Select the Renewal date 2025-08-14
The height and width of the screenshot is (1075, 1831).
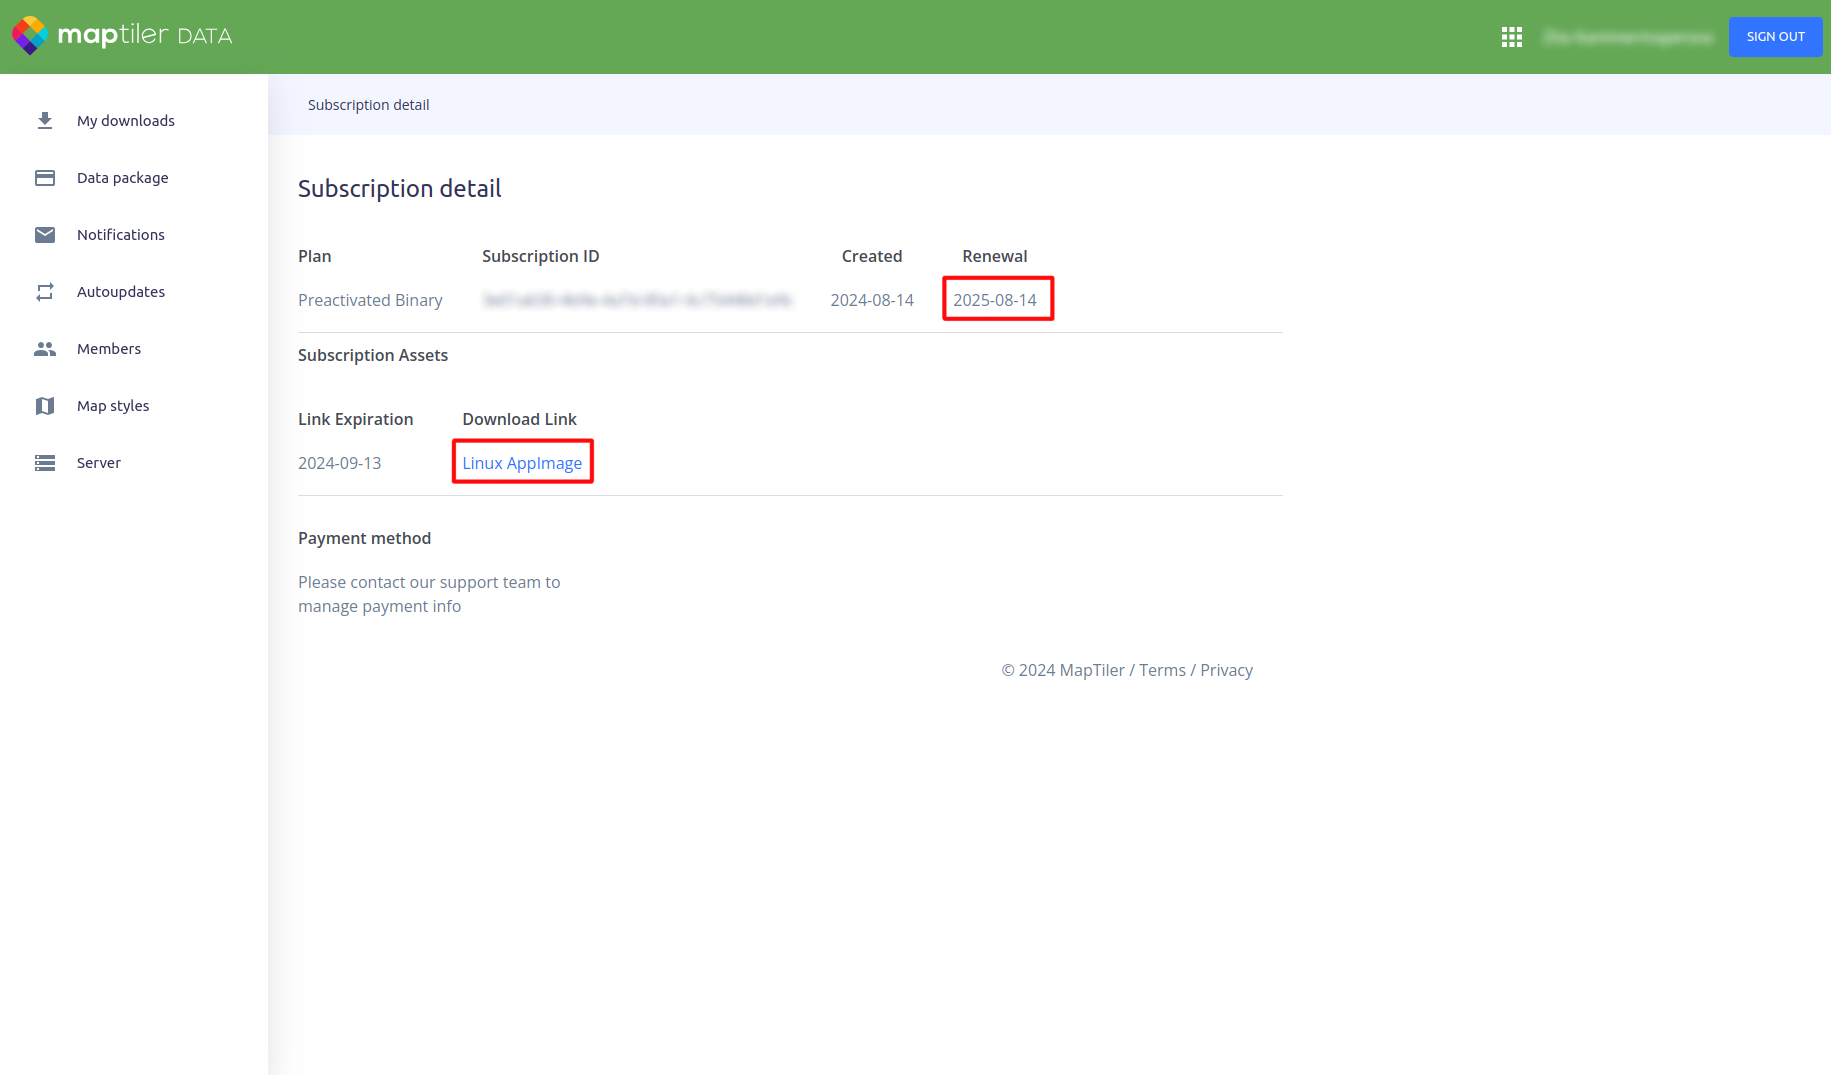[x=995, y=300]
